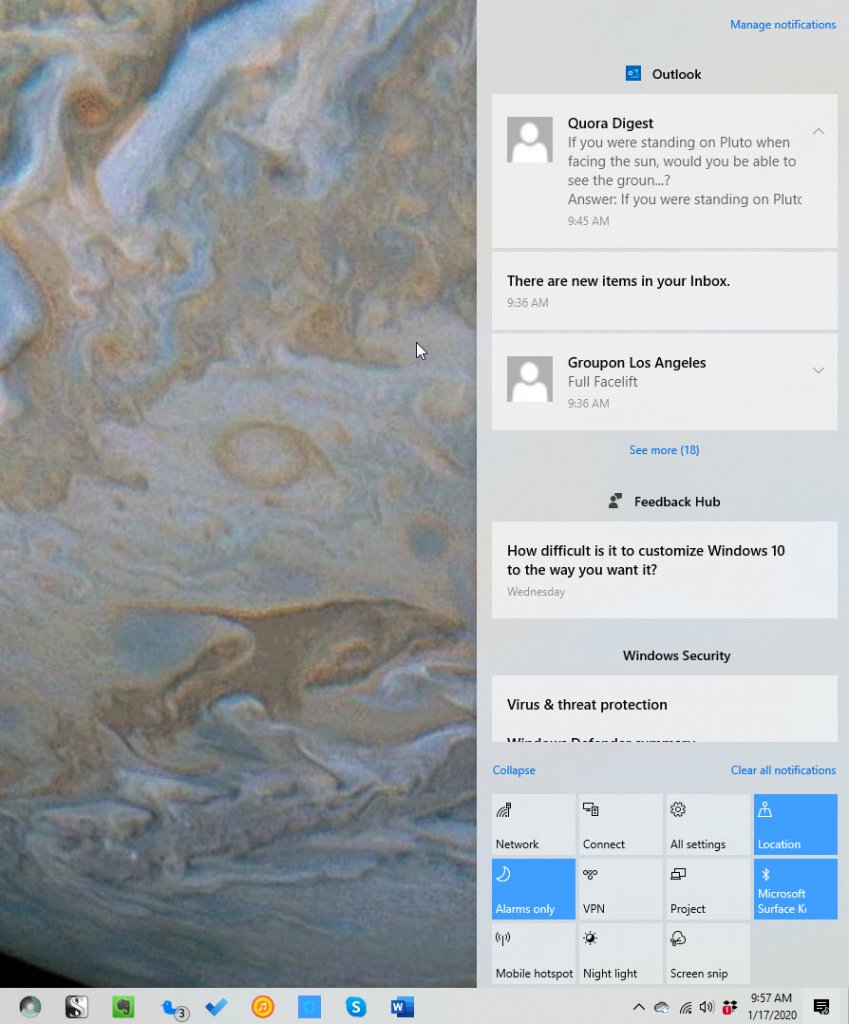Close Action Center via taskbar notification icon
Viewport: 849px width, 1024px height.
[x=822, y=1007]
